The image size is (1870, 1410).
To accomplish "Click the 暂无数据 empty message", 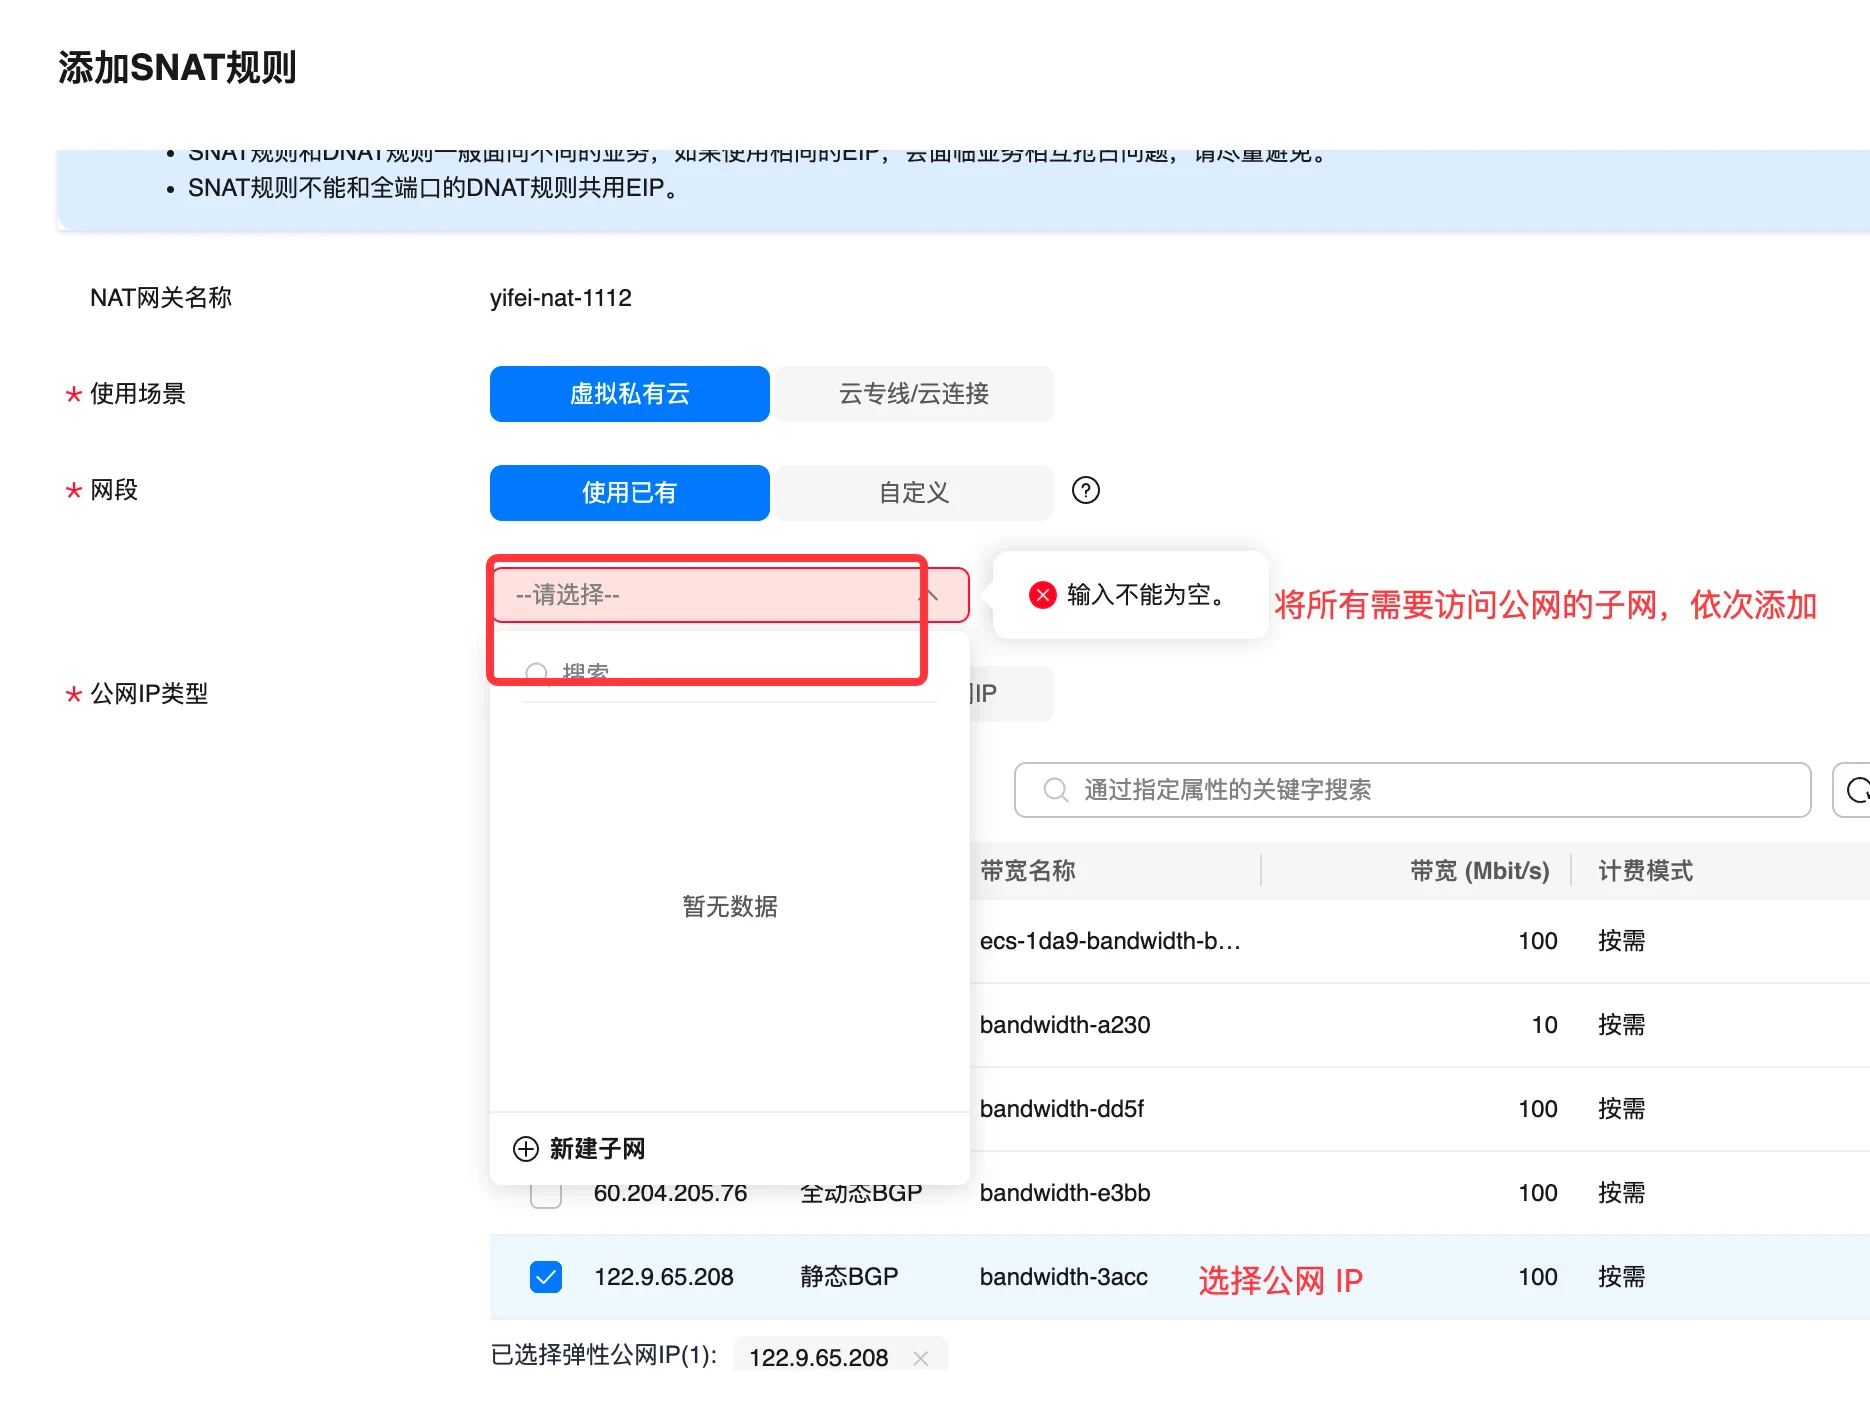I will point(729,906).
